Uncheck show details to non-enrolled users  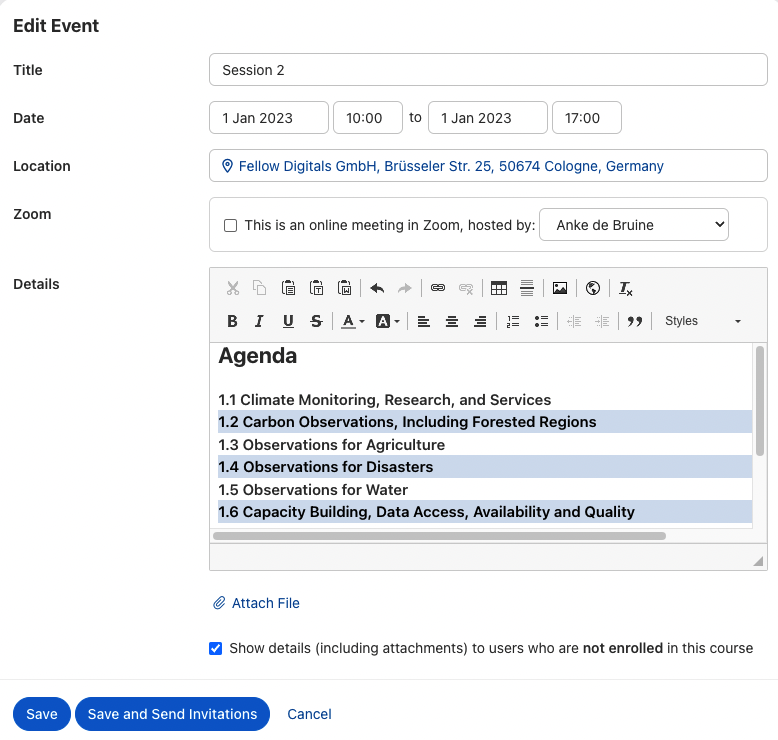tap(216, 648)
